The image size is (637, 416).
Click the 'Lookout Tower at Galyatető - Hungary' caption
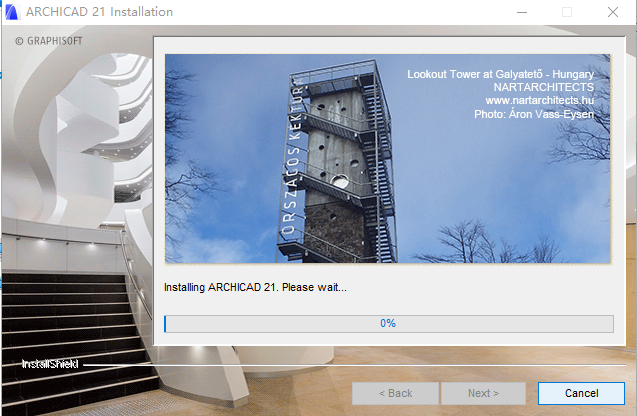[500, 74]
